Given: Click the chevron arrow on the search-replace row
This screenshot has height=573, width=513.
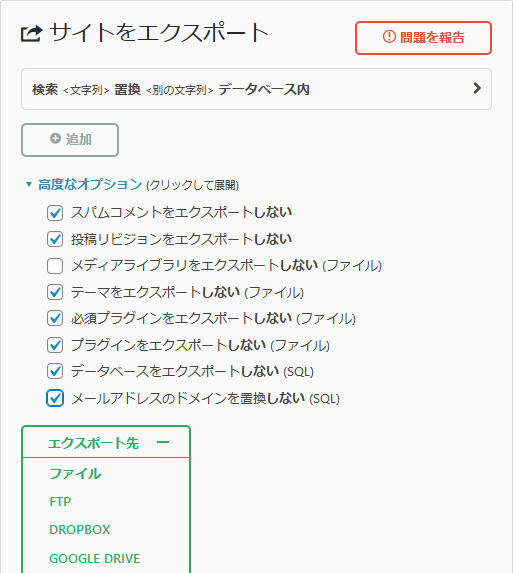Looking at the screenshot, I should click(477, 88).
